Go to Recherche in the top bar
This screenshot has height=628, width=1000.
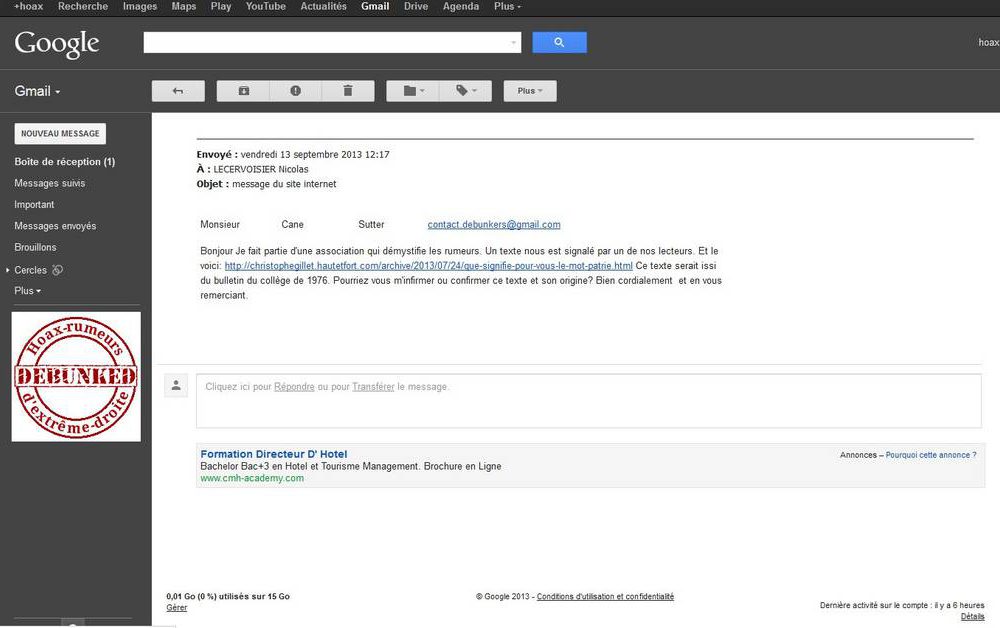(x=83, y=6)
